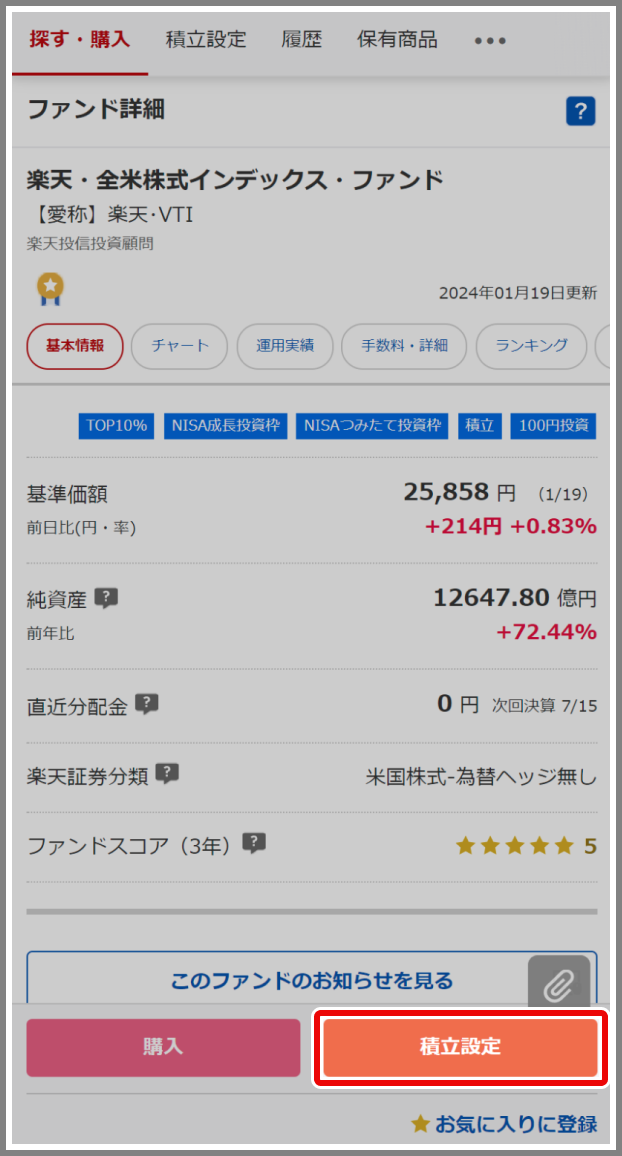This screenshot has height=1156, width=622.
Task: Click the 100円投資 badge
Action: 557,425
